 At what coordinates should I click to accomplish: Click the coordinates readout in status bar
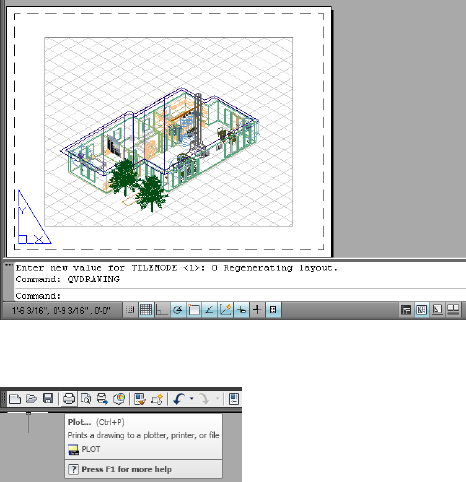[61, 311]
